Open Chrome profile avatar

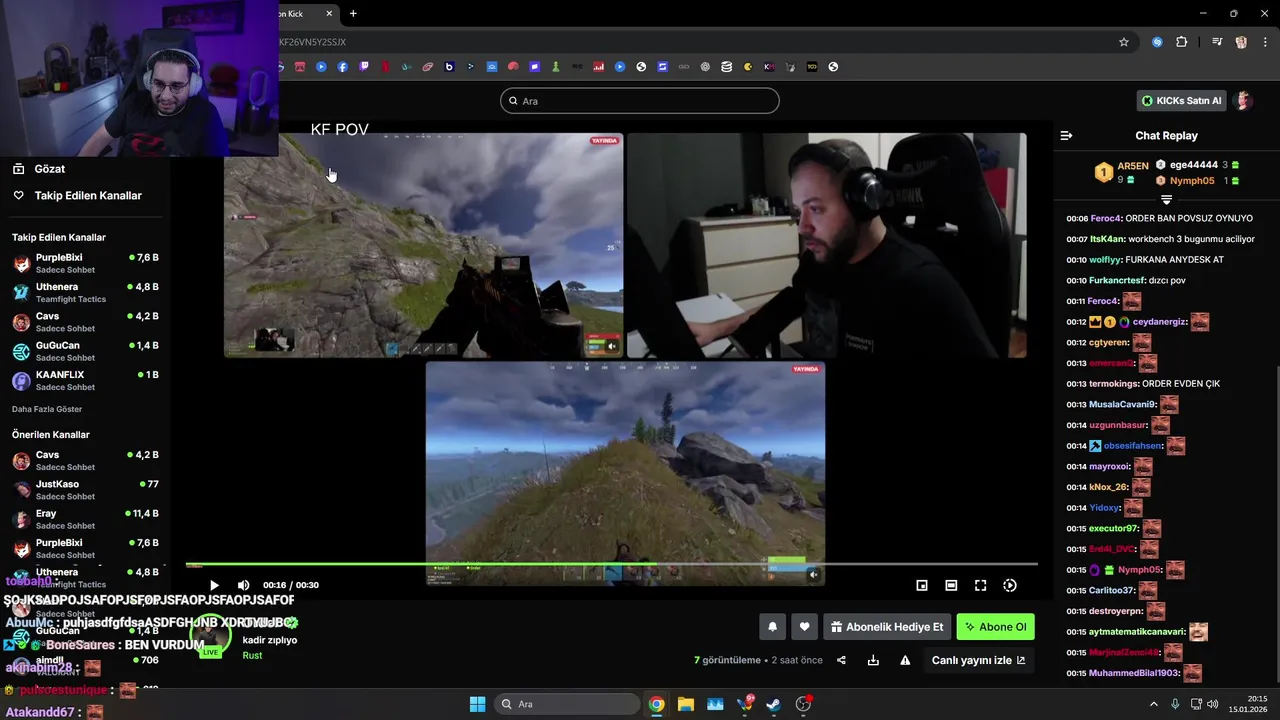[x=1241, y=42]
